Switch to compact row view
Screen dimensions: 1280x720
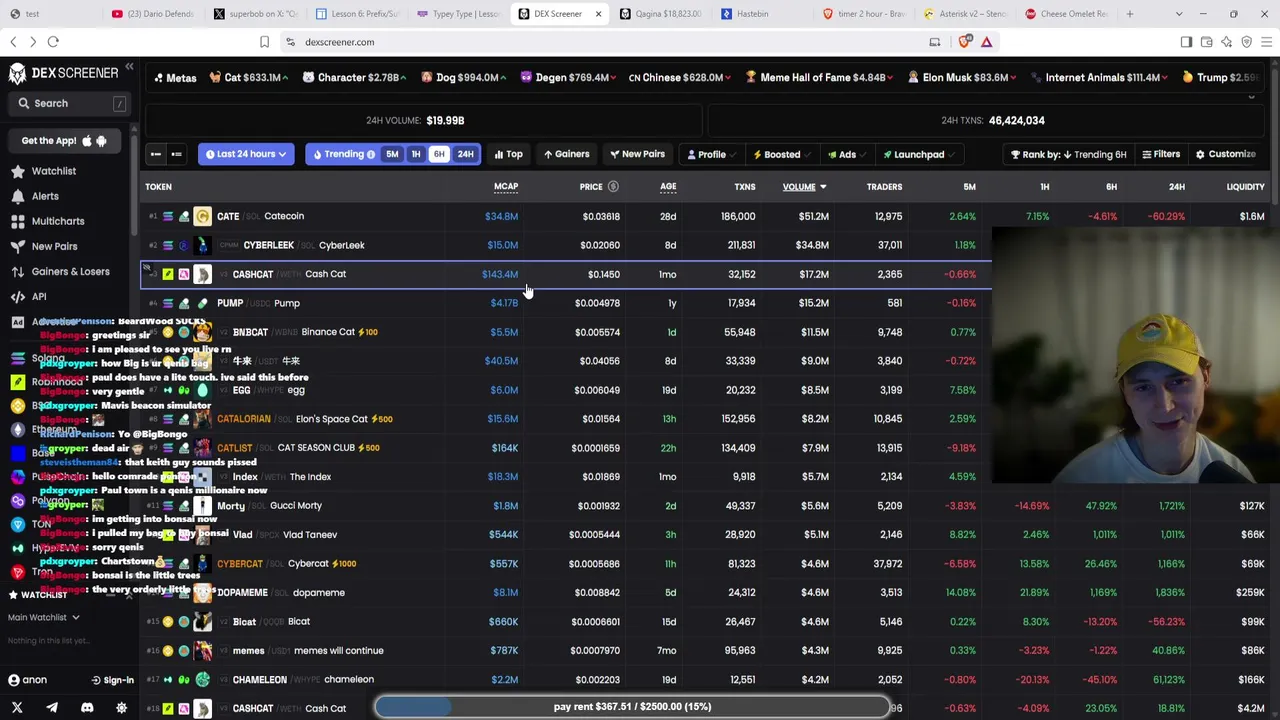coord(156,154)
